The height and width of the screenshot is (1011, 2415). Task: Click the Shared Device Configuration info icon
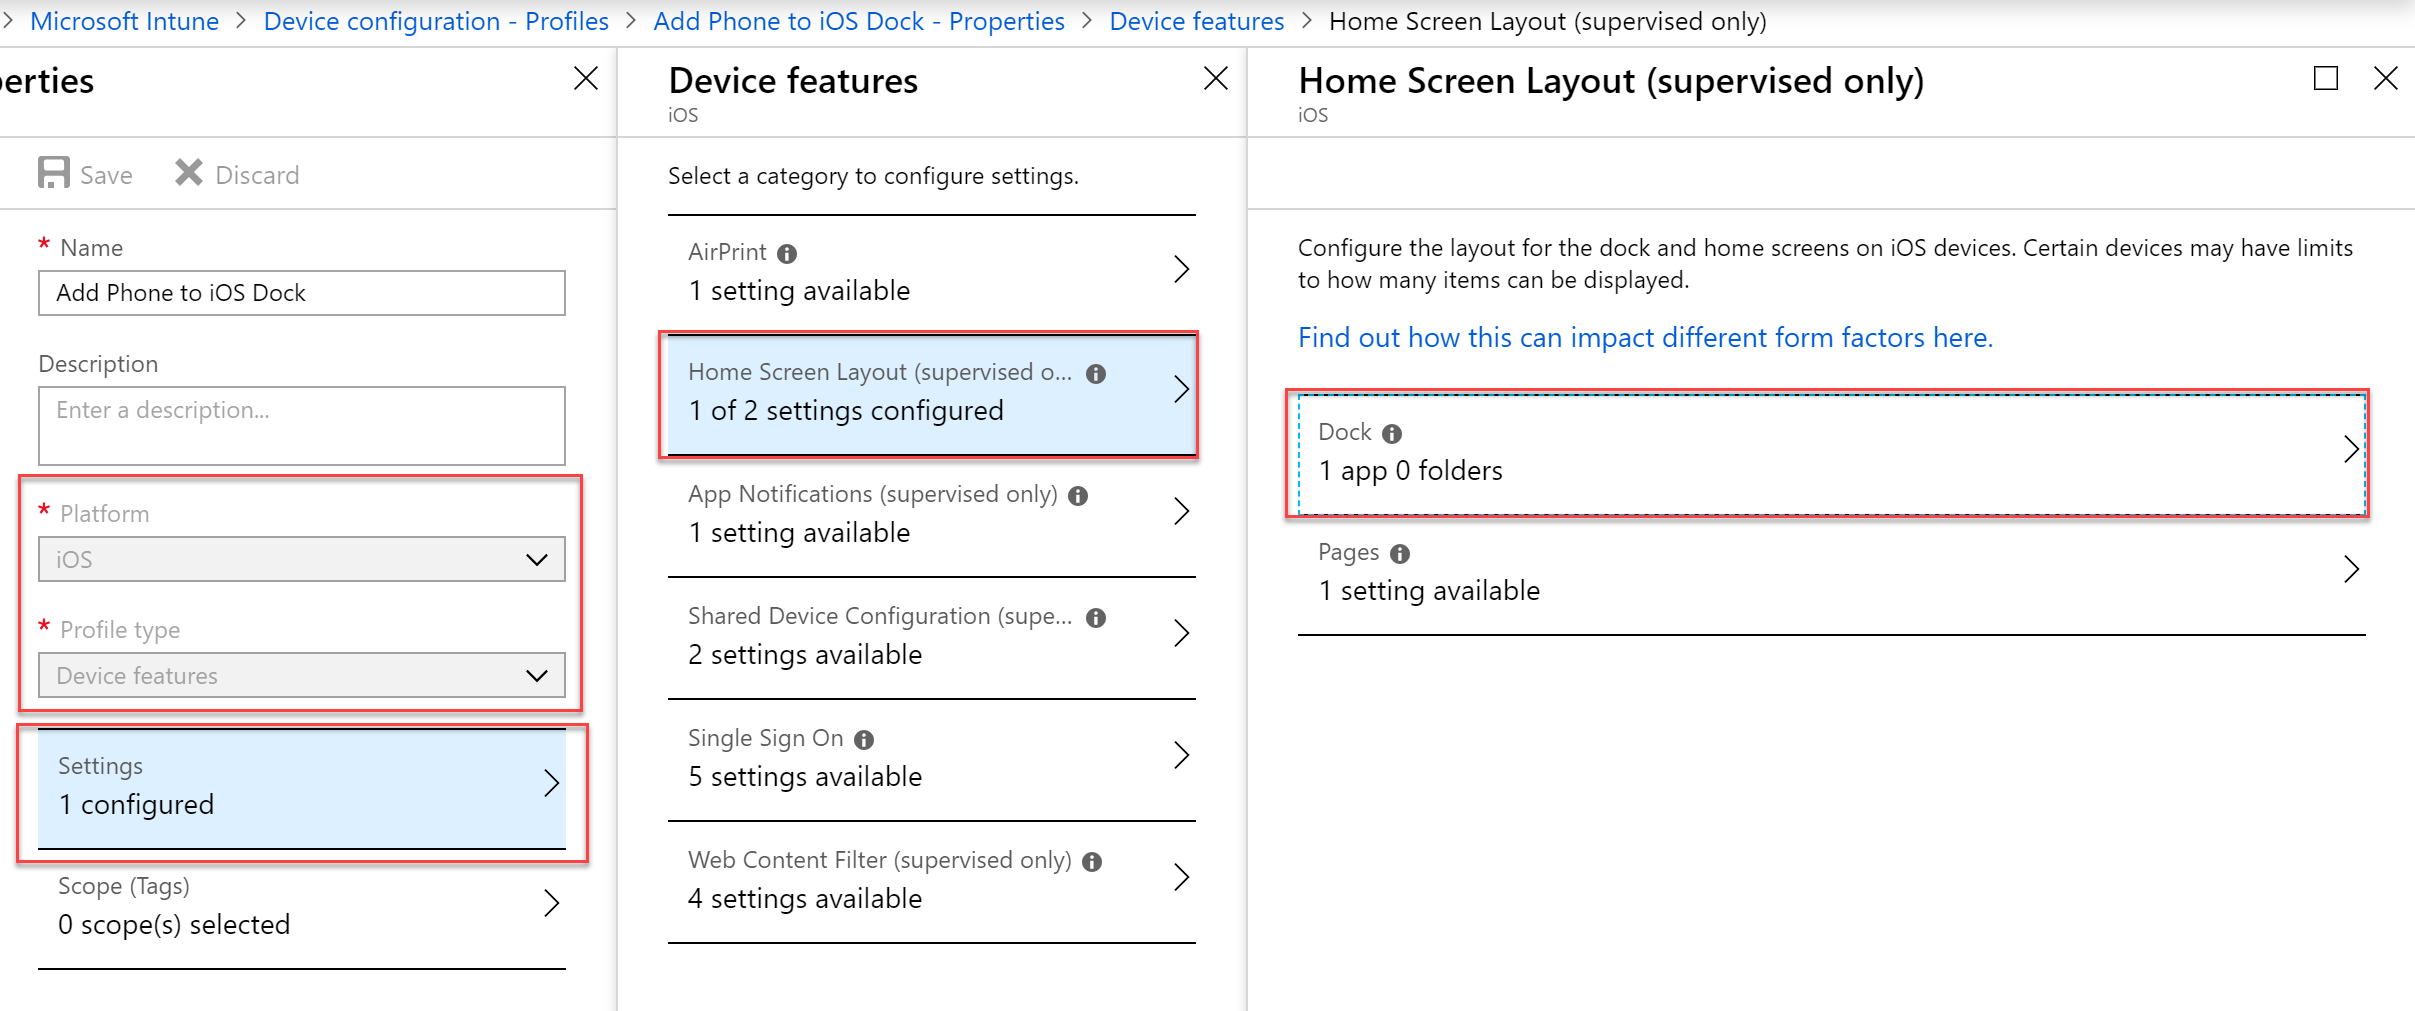(1096, 618)
